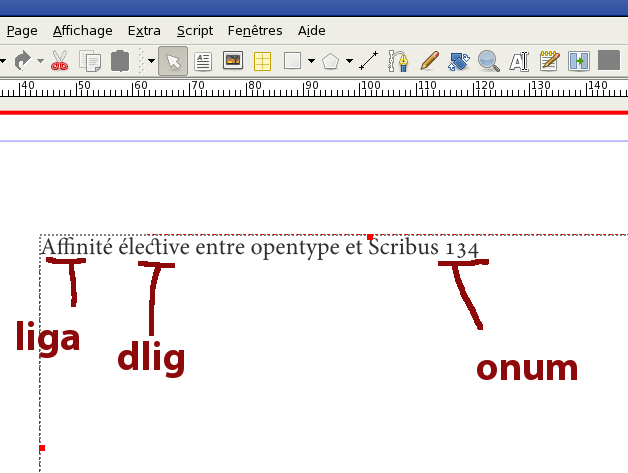Click the Copy icon

90,61
